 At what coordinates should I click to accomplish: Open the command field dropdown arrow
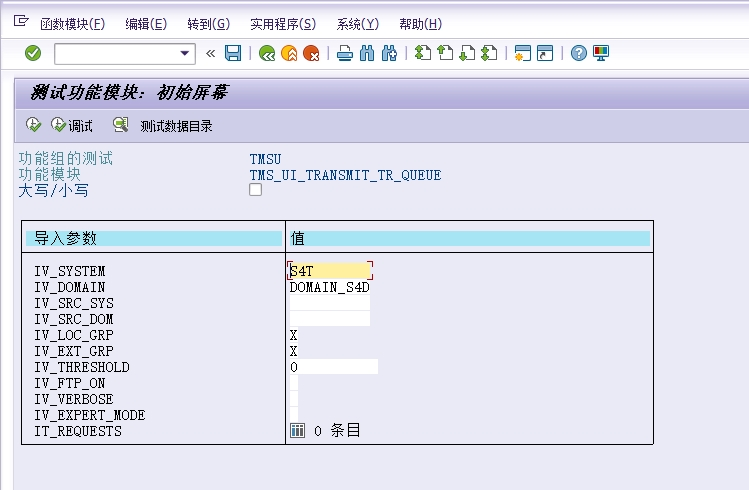[x=184, y=53]
